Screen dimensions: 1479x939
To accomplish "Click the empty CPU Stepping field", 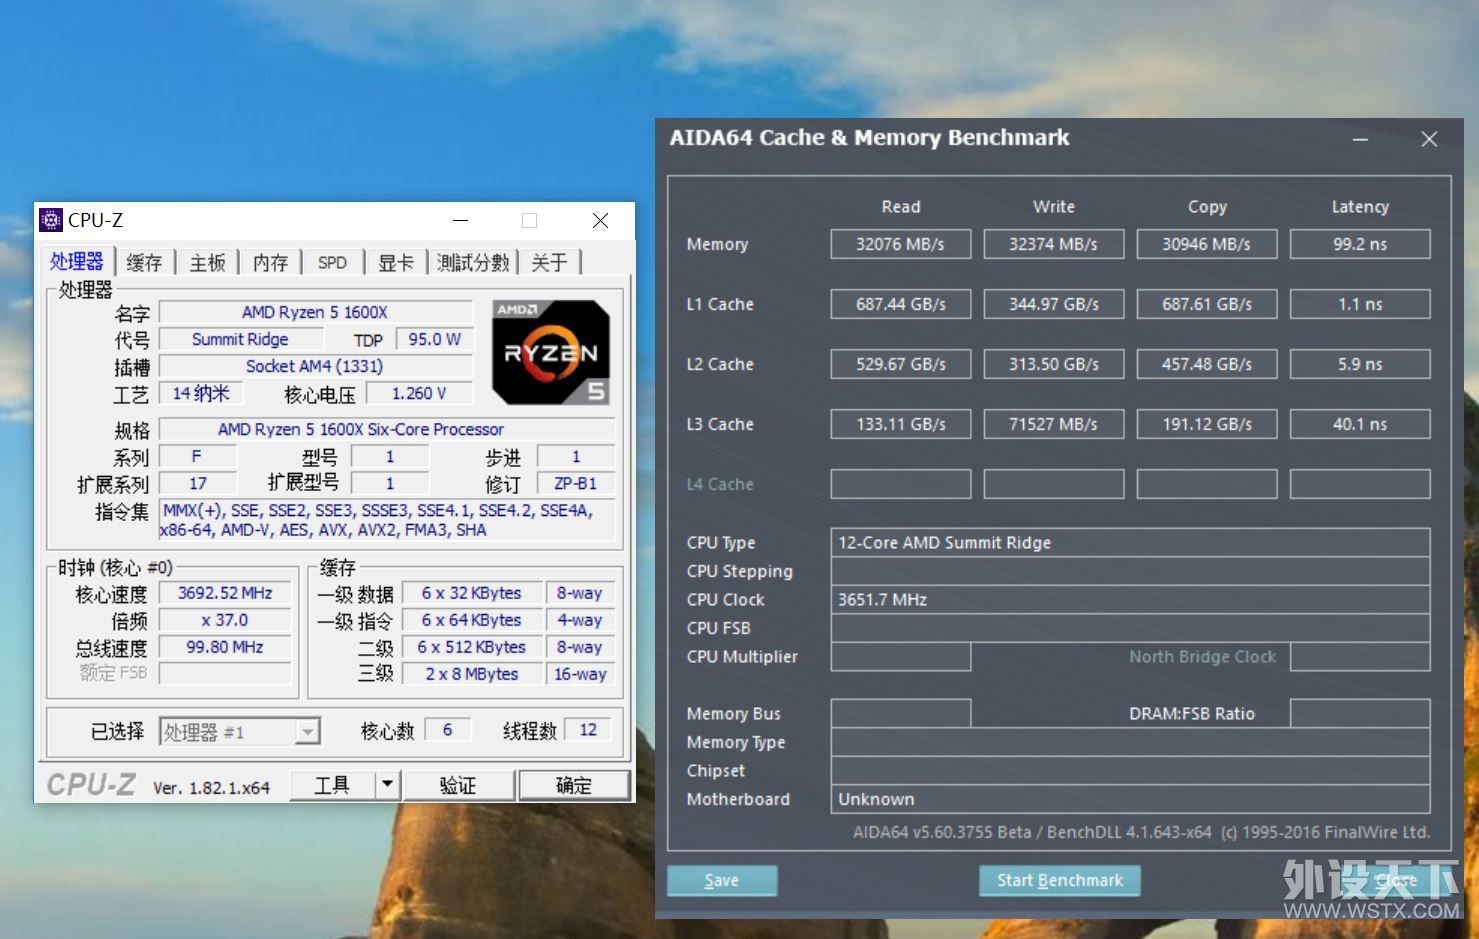I will (1130, 571).
